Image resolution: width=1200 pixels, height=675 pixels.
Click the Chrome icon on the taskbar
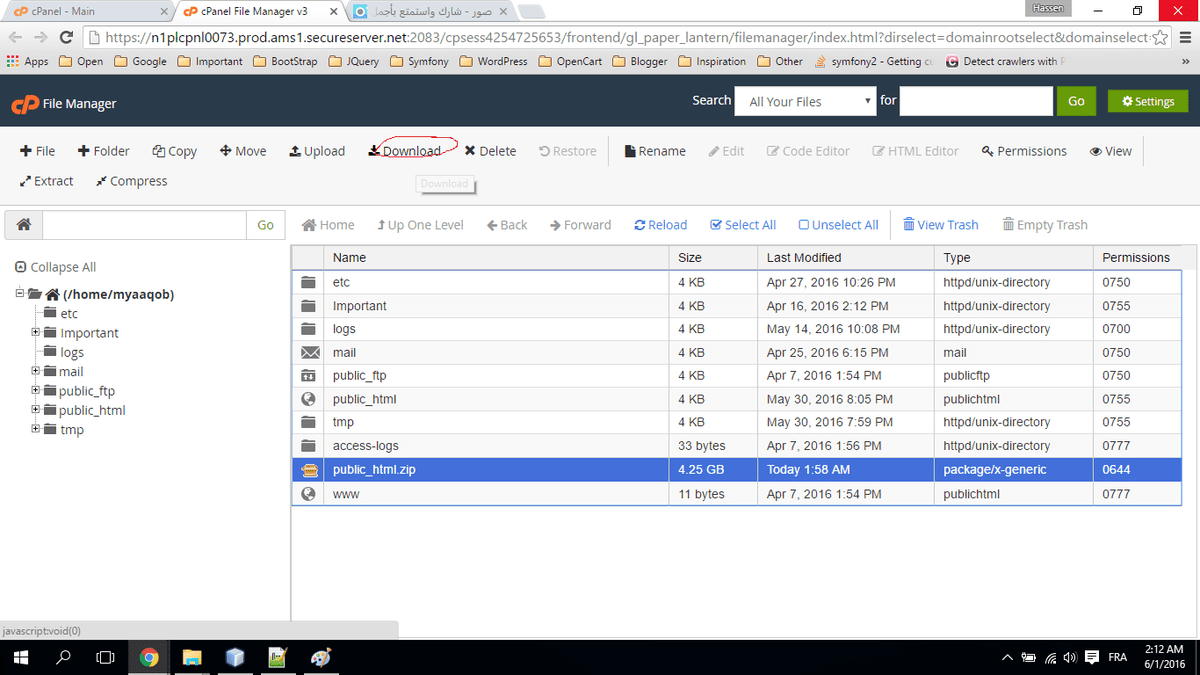(149, 657)
